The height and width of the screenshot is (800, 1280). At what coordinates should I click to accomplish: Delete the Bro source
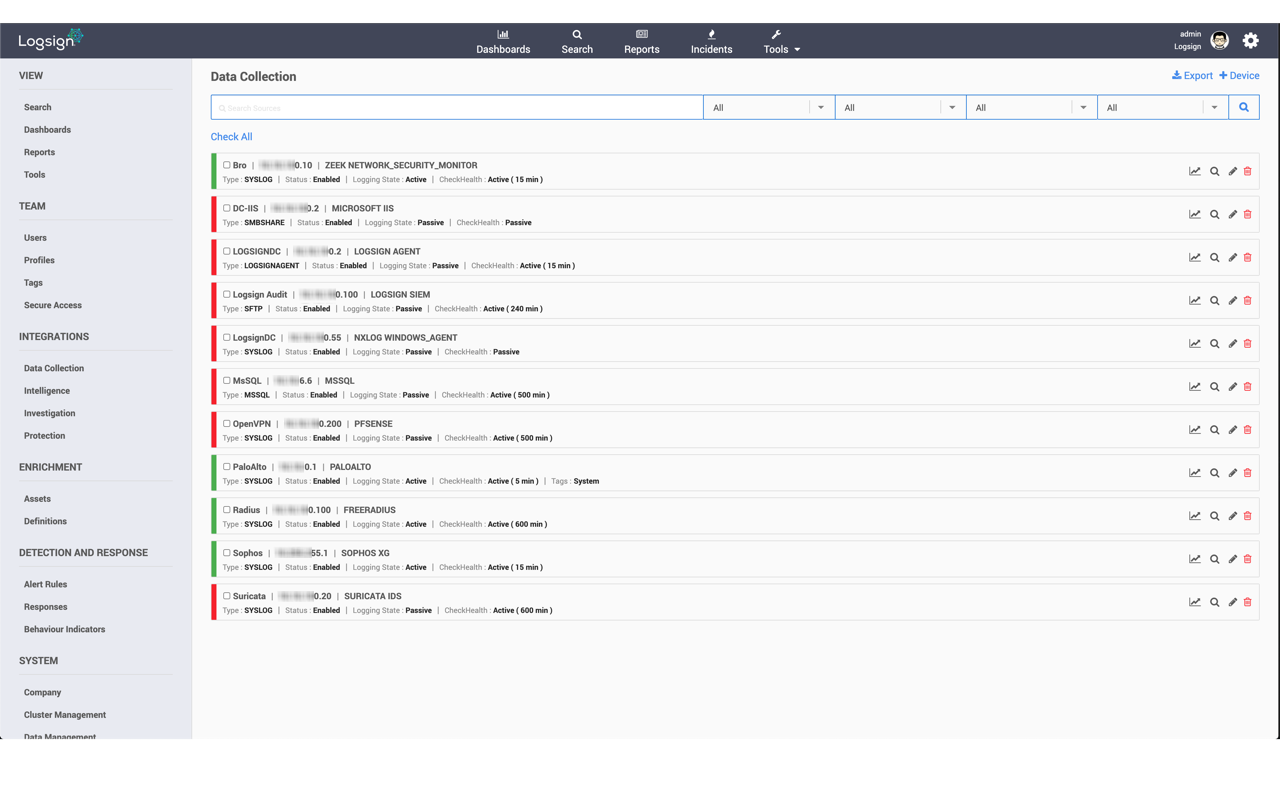pos(1248,171)
